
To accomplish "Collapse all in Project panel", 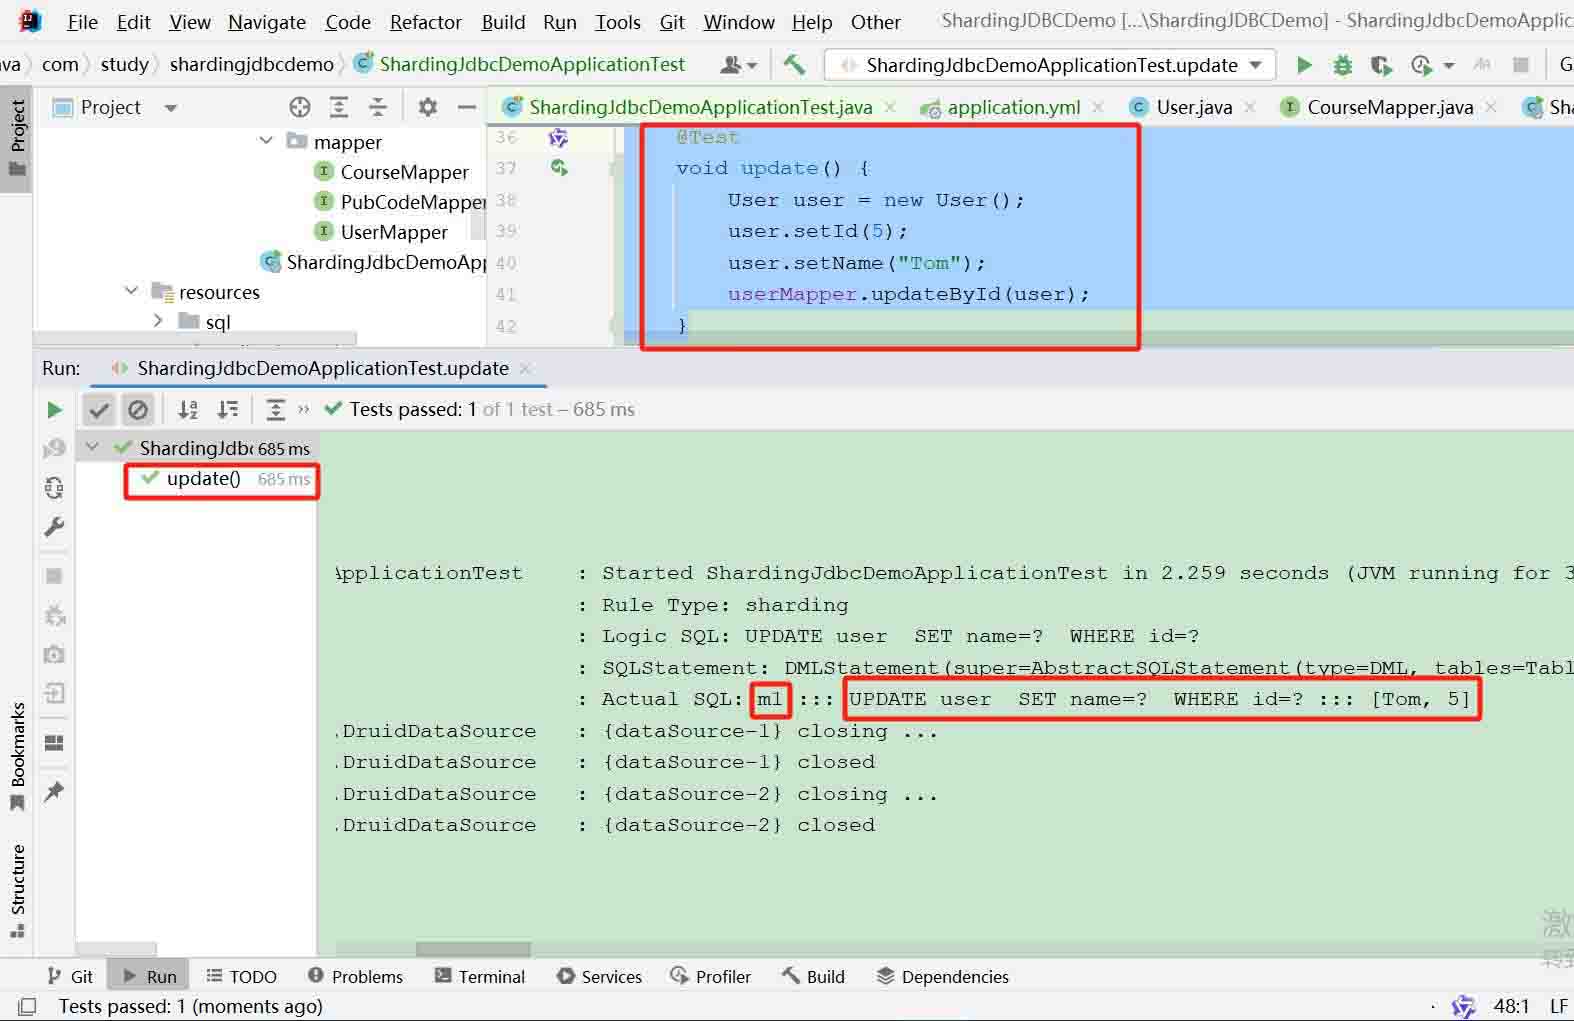I will tap(378, 107).
